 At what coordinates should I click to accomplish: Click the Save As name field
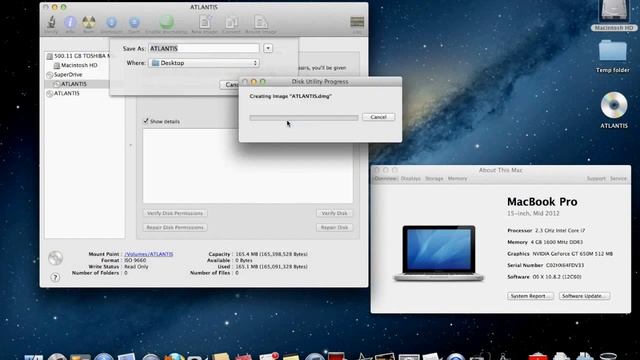pos(204,49)
